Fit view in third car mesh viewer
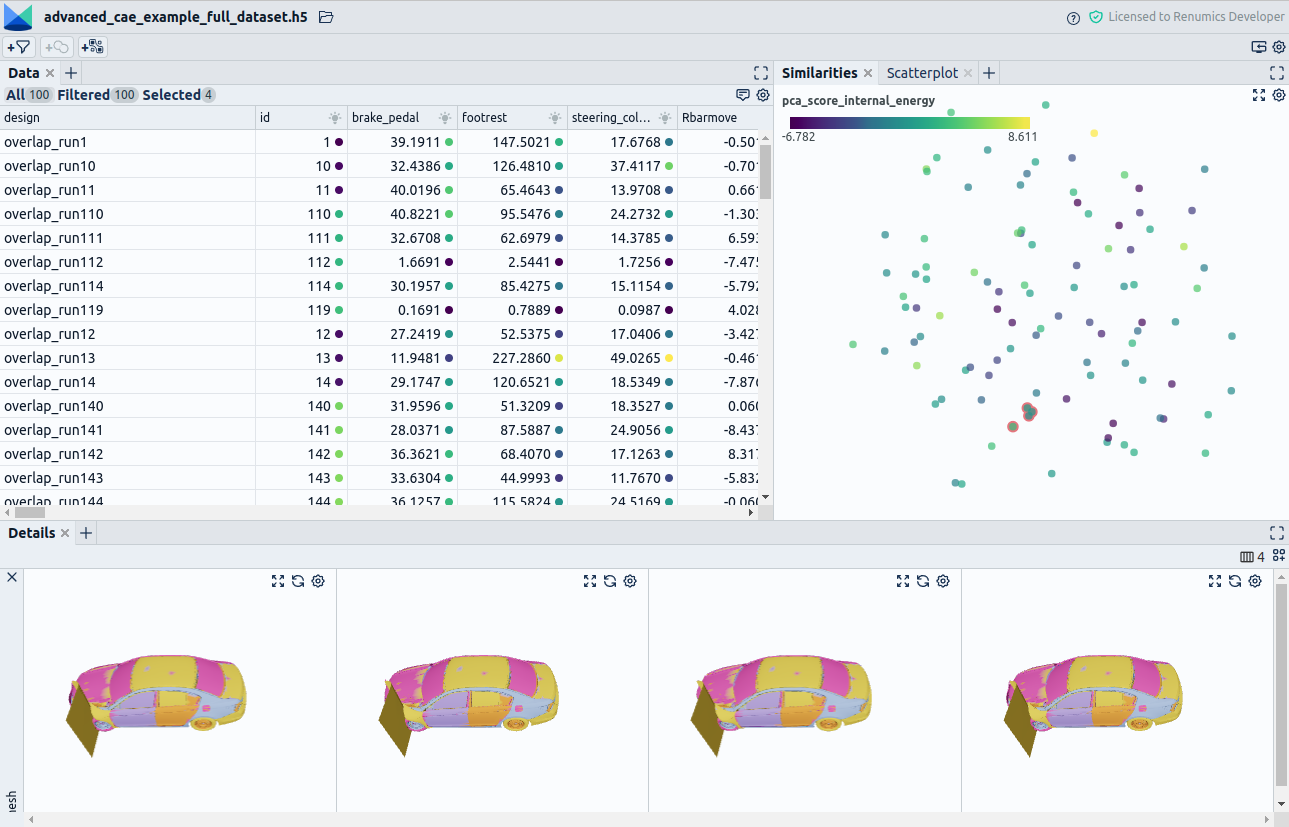 point(903,581)
